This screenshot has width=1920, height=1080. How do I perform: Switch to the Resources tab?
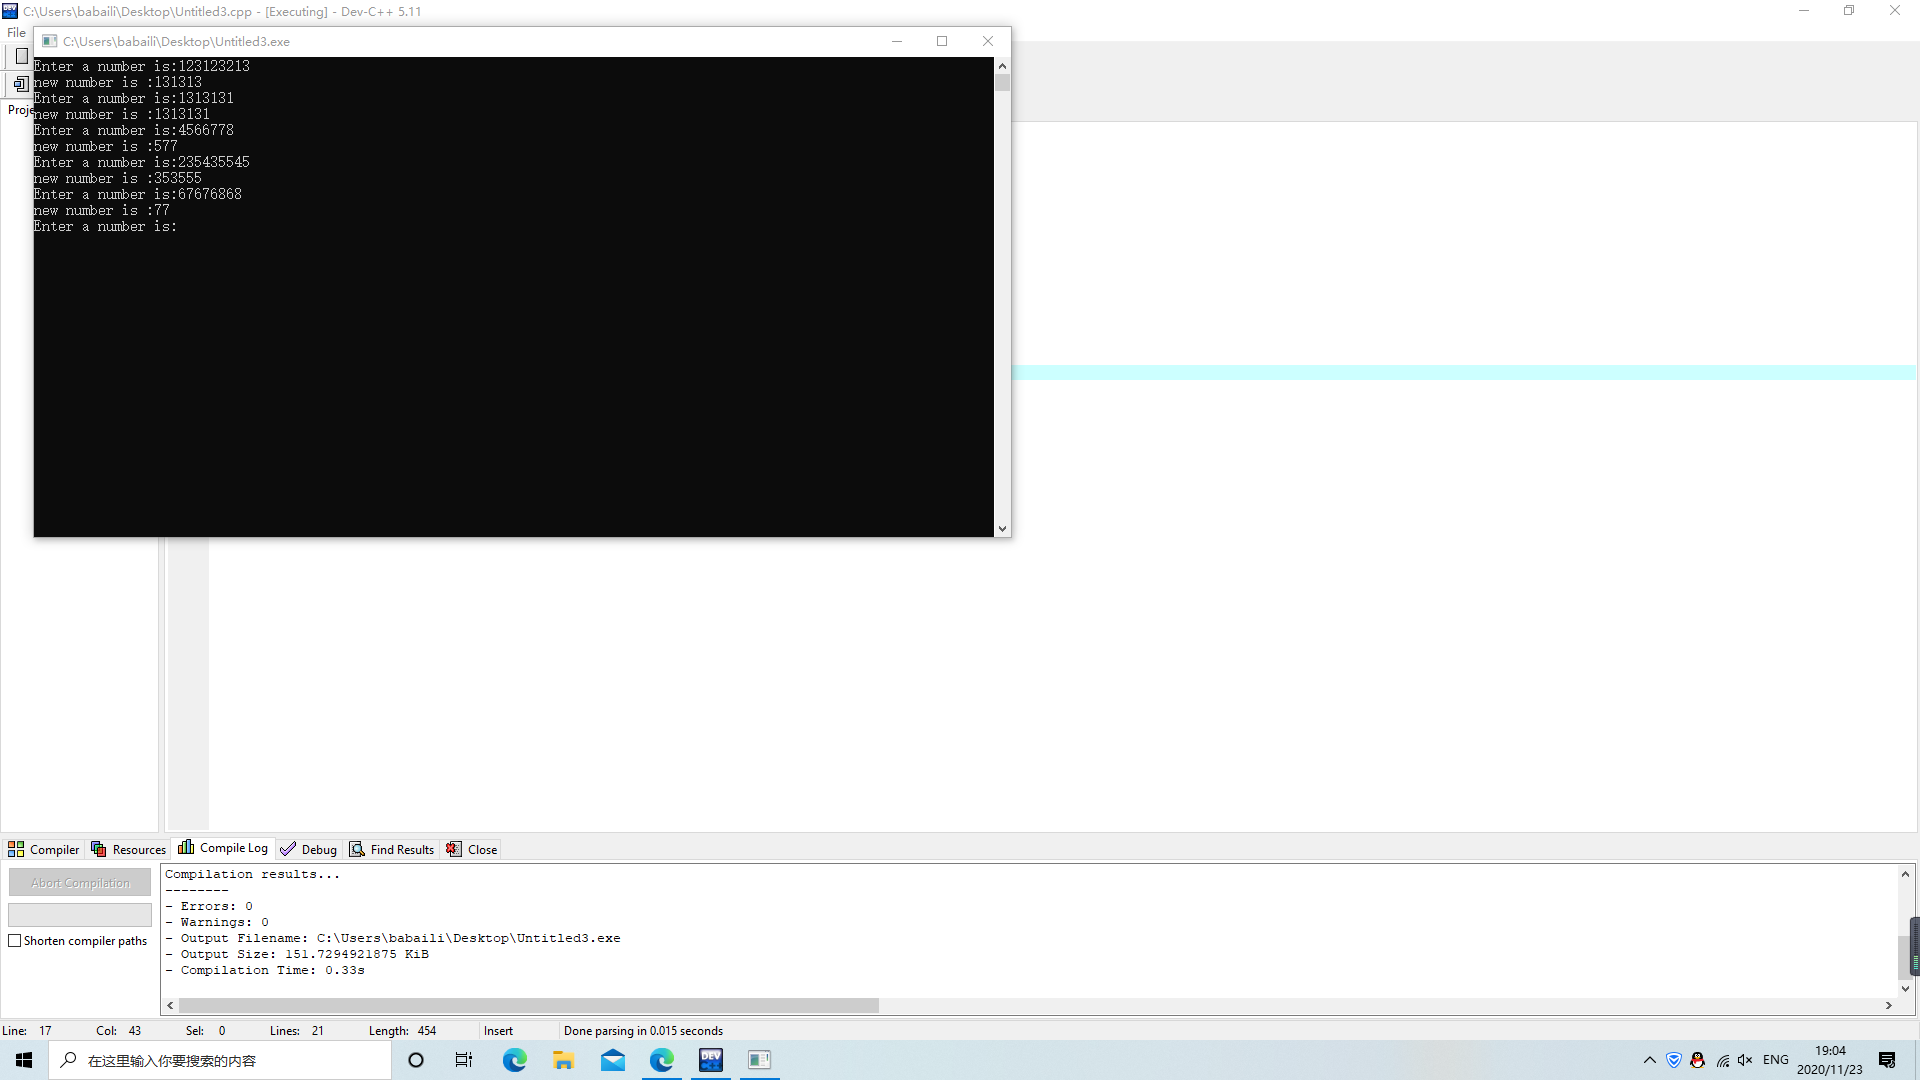coord(129,849)
